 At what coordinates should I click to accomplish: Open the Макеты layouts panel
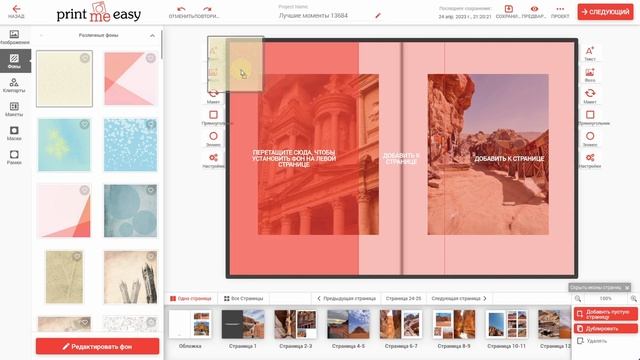click(x=14, y=109)
